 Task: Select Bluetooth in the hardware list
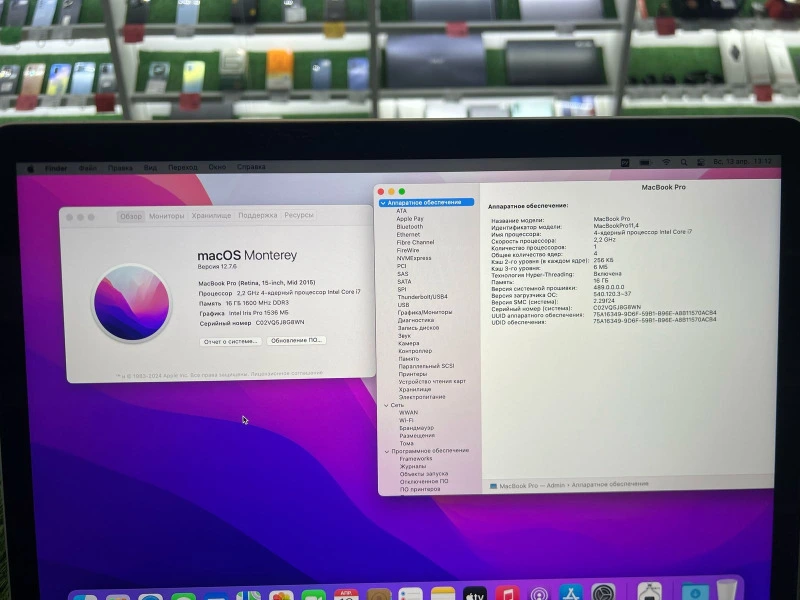tap(409, 227)
